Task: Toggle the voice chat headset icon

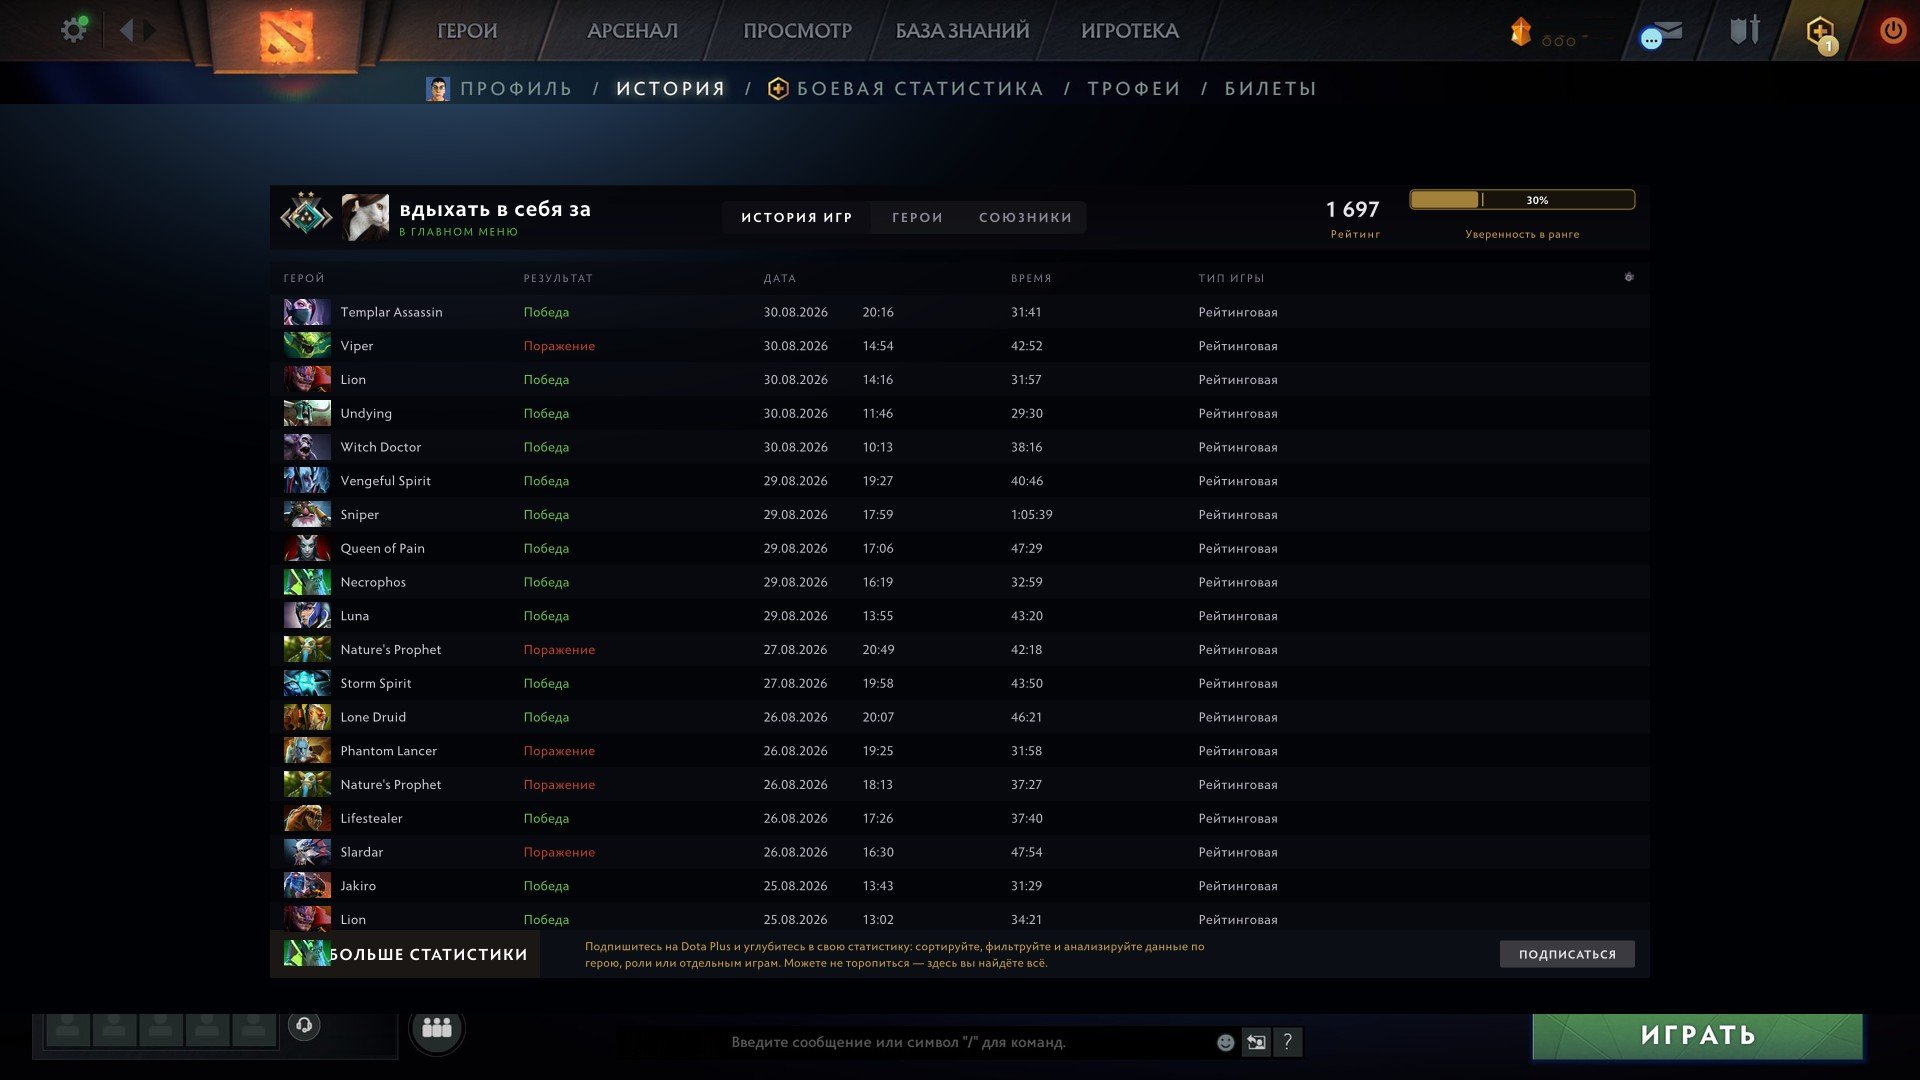Action: tap(304, 1025)
